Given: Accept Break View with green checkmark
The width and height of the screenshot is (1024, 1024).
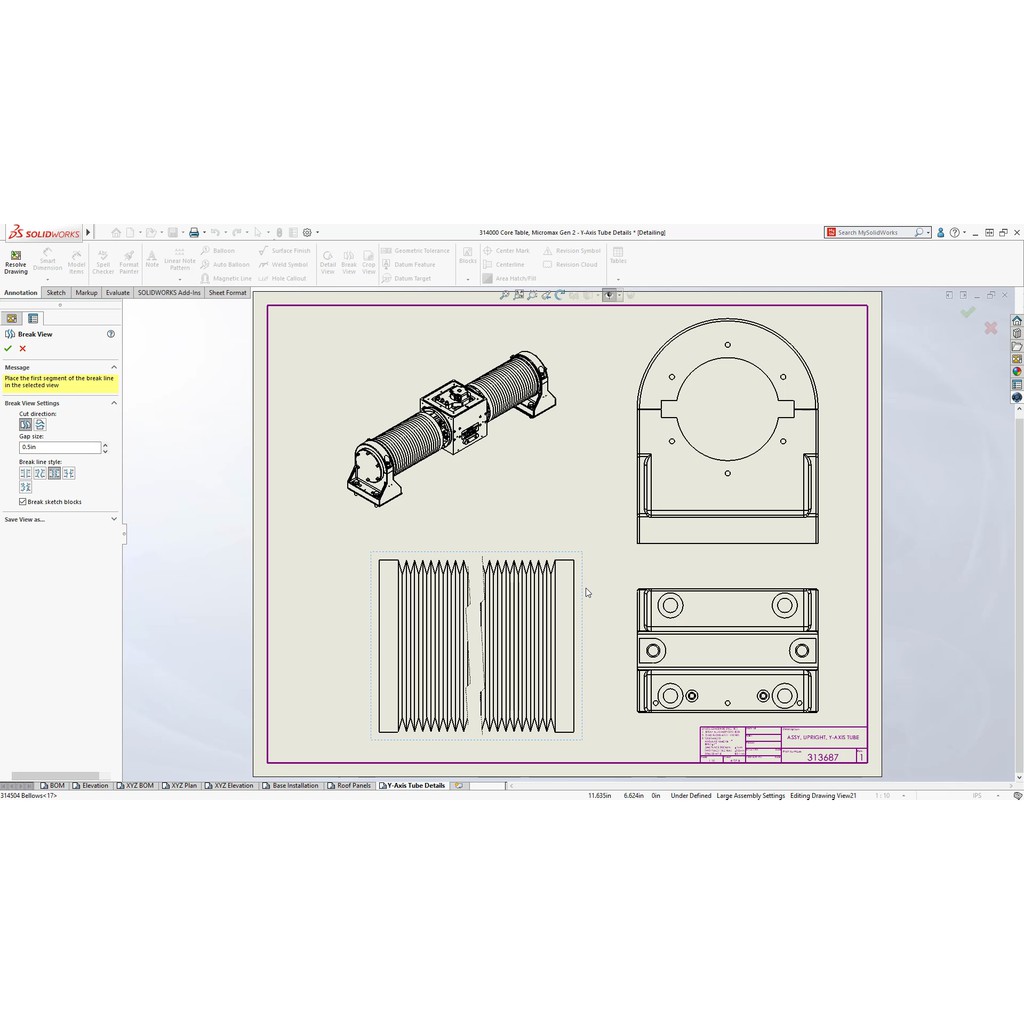Looking at the screenshot, I should [8, 348].
